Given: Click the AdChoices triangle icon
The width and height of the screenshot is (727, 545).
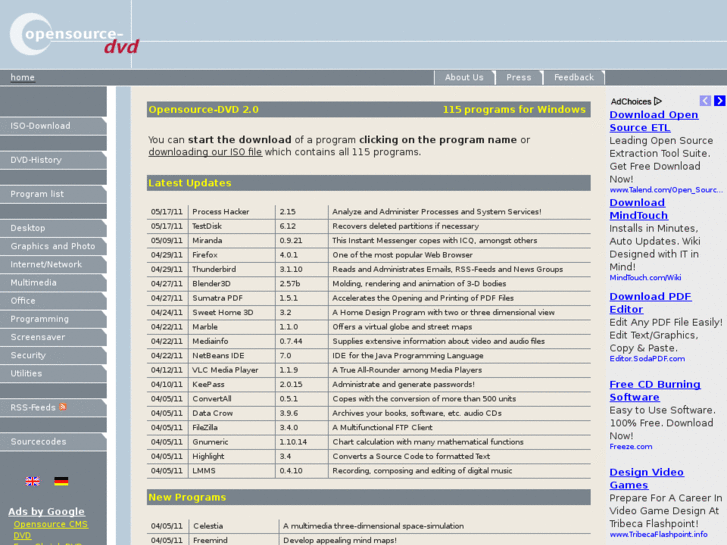Looking at the screenshot, I should pyautogui.click(x=657, y=101).
